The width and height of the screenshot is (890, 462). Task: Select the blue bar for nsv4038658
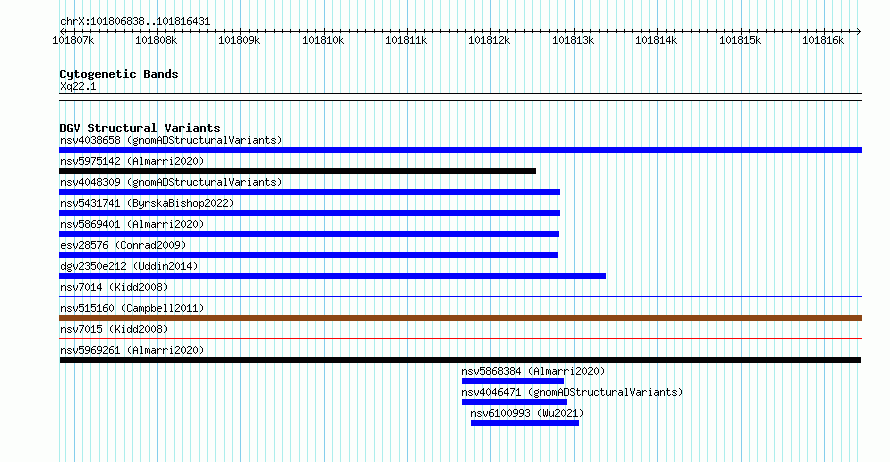[460, 150]
